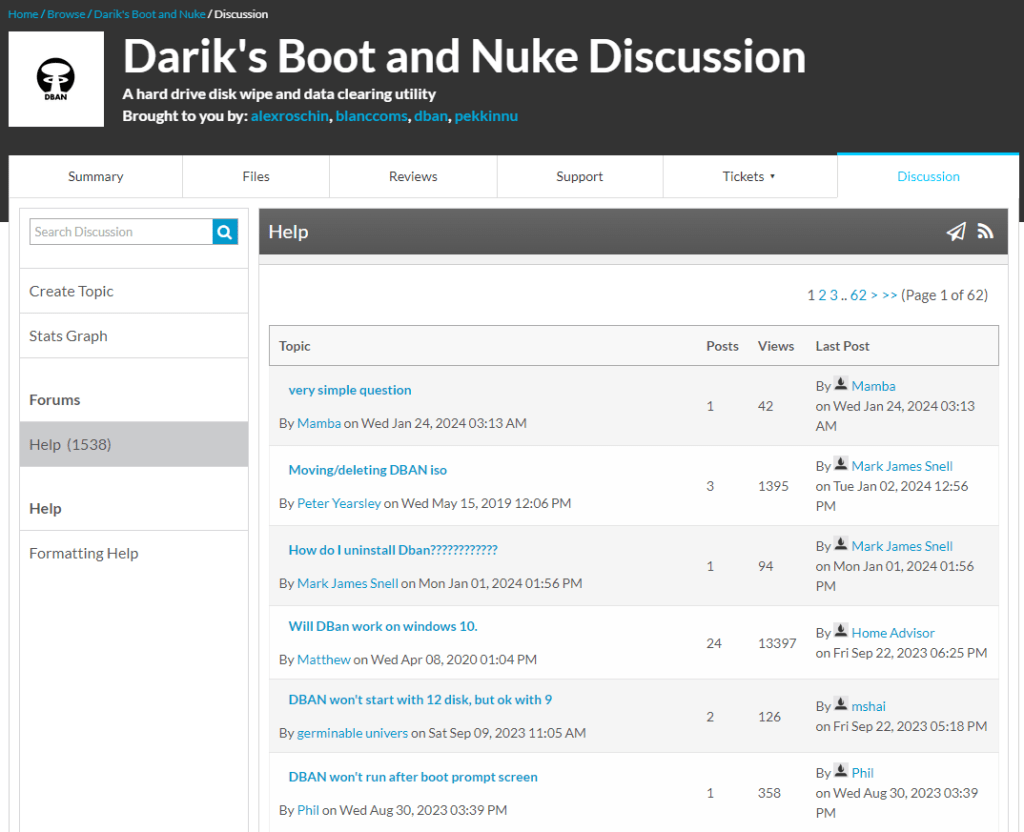Click the double-arrow last page link
Viewport: 1024px width, 832px height.
click(889, 295)
